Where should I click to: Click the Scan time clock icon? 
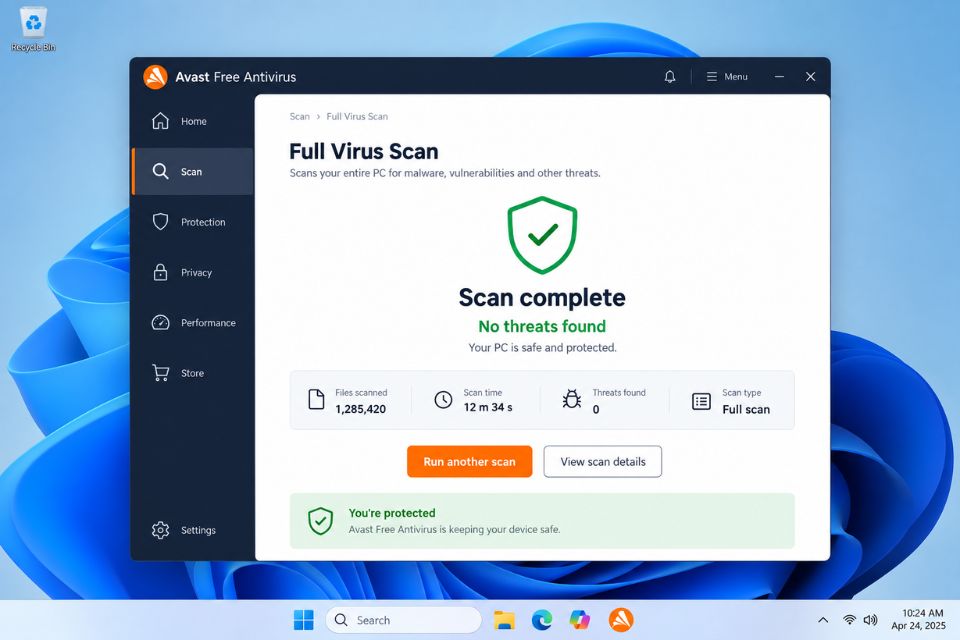pos(443,399)
